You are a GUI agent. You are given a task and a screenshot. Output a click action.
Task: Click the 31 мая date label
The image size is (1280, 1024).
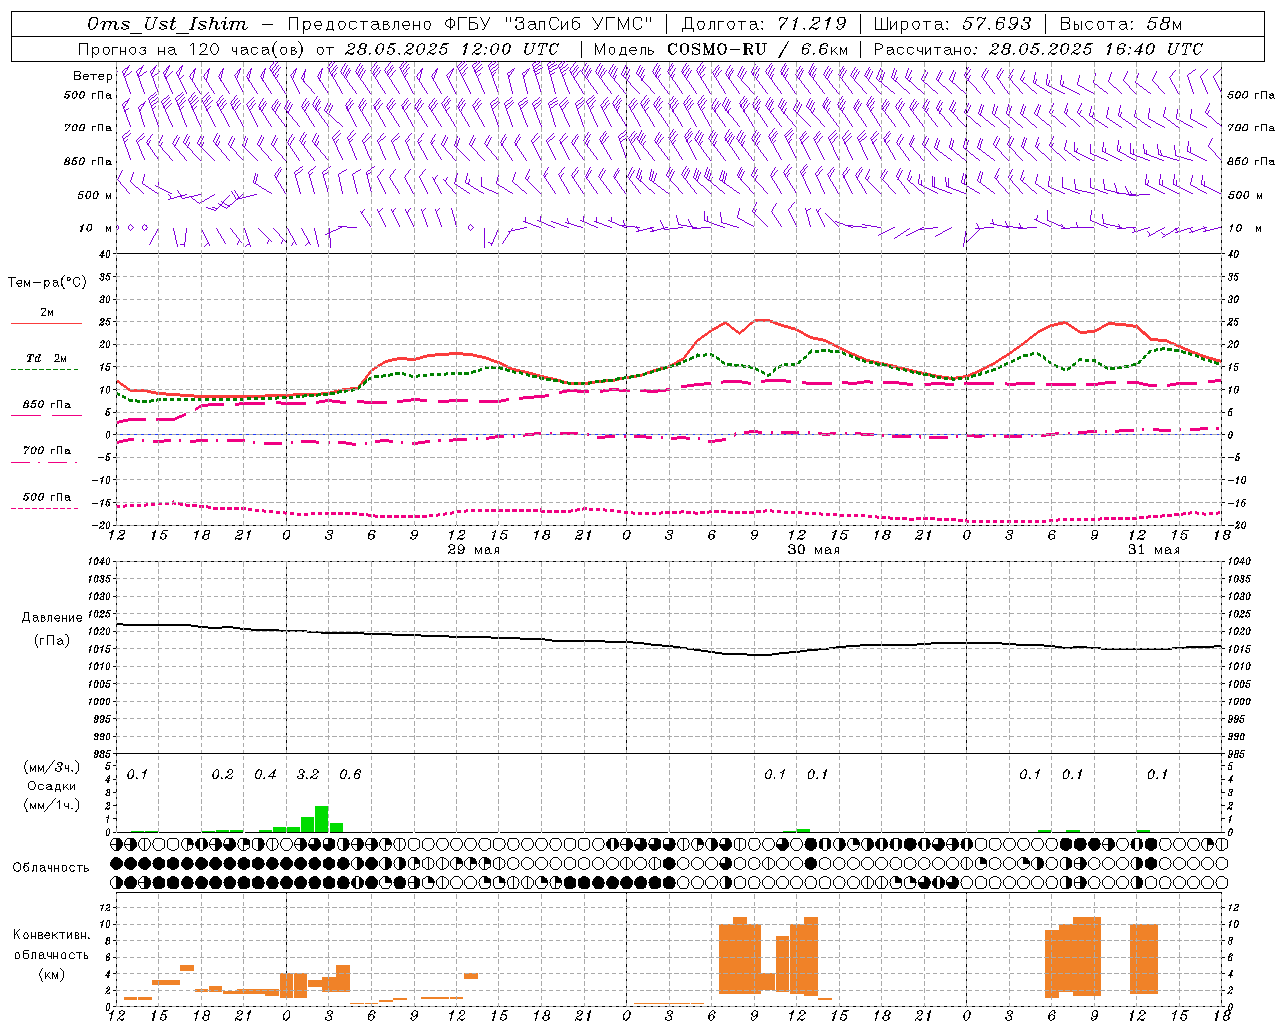tap(1153, 550)
